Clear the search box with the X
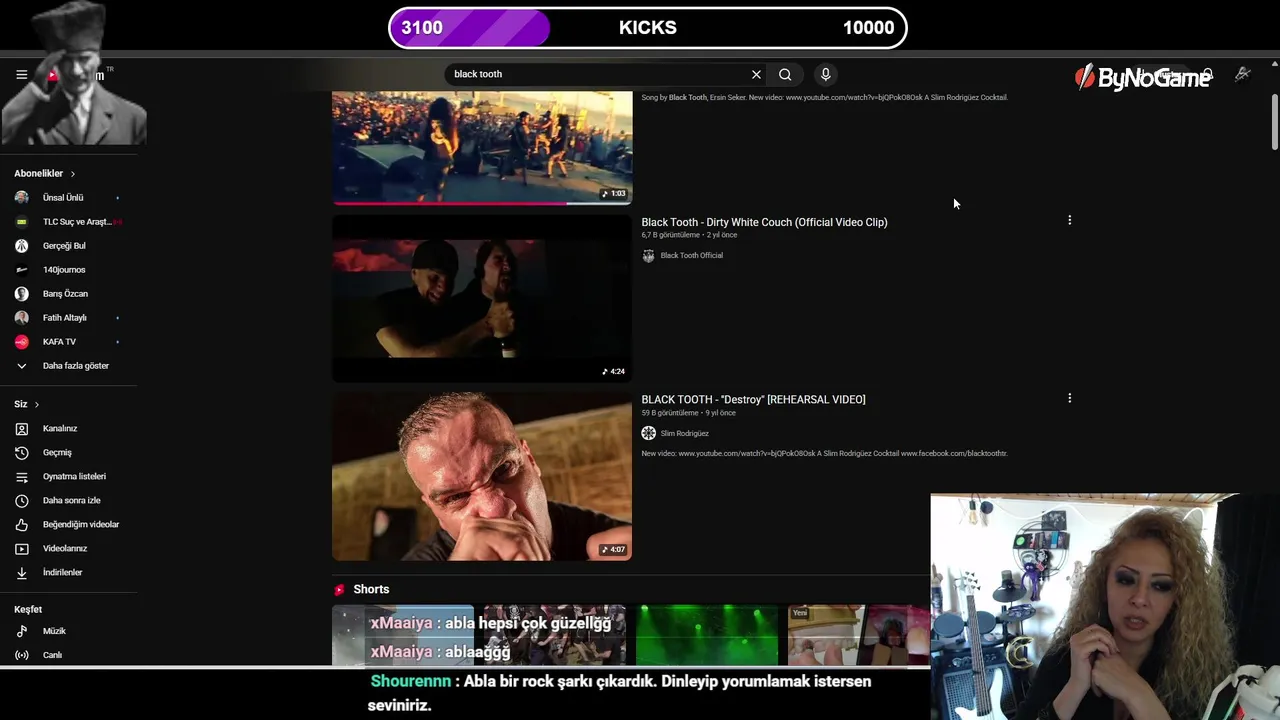This screenshot has width=1280, height=720. click(756, 74)
